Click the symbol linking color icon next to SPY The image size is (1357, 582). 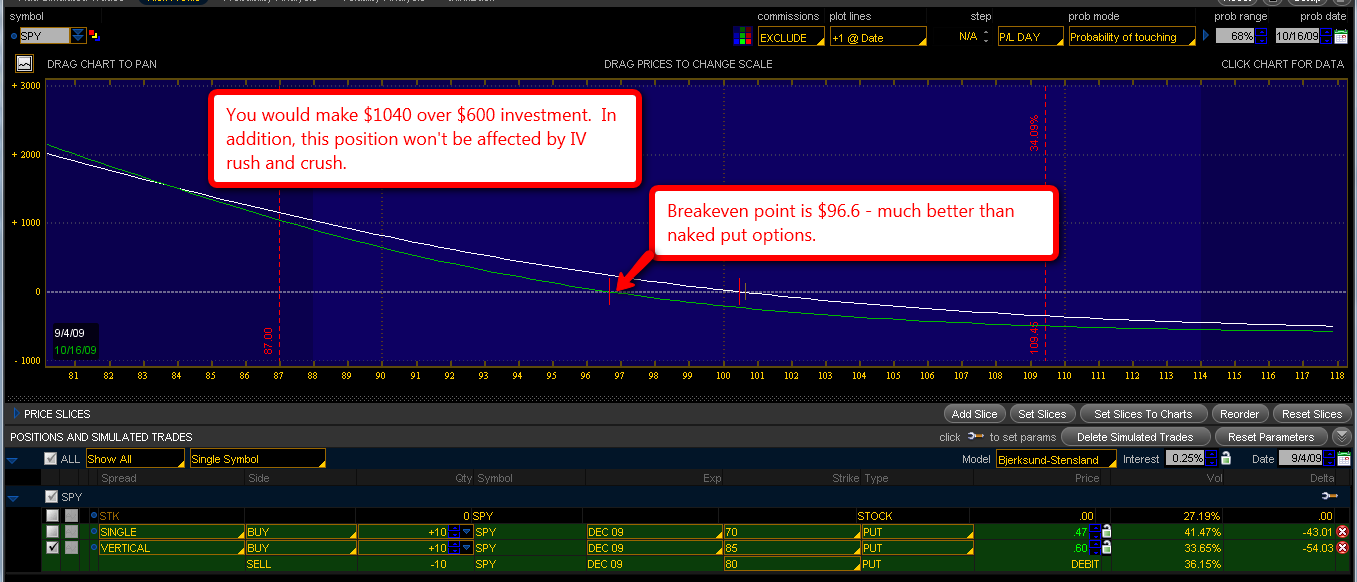coord(94,36)
